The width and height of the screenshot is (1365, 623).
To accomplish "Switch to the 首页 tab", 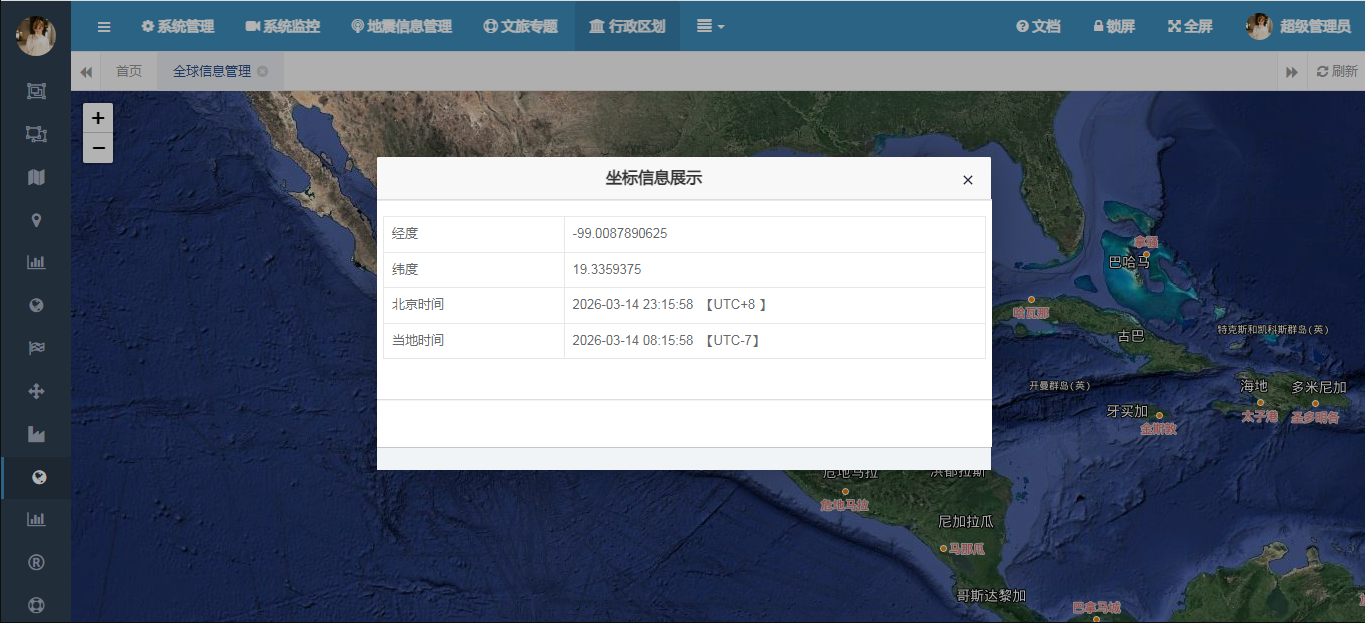I will coord(129,71).
